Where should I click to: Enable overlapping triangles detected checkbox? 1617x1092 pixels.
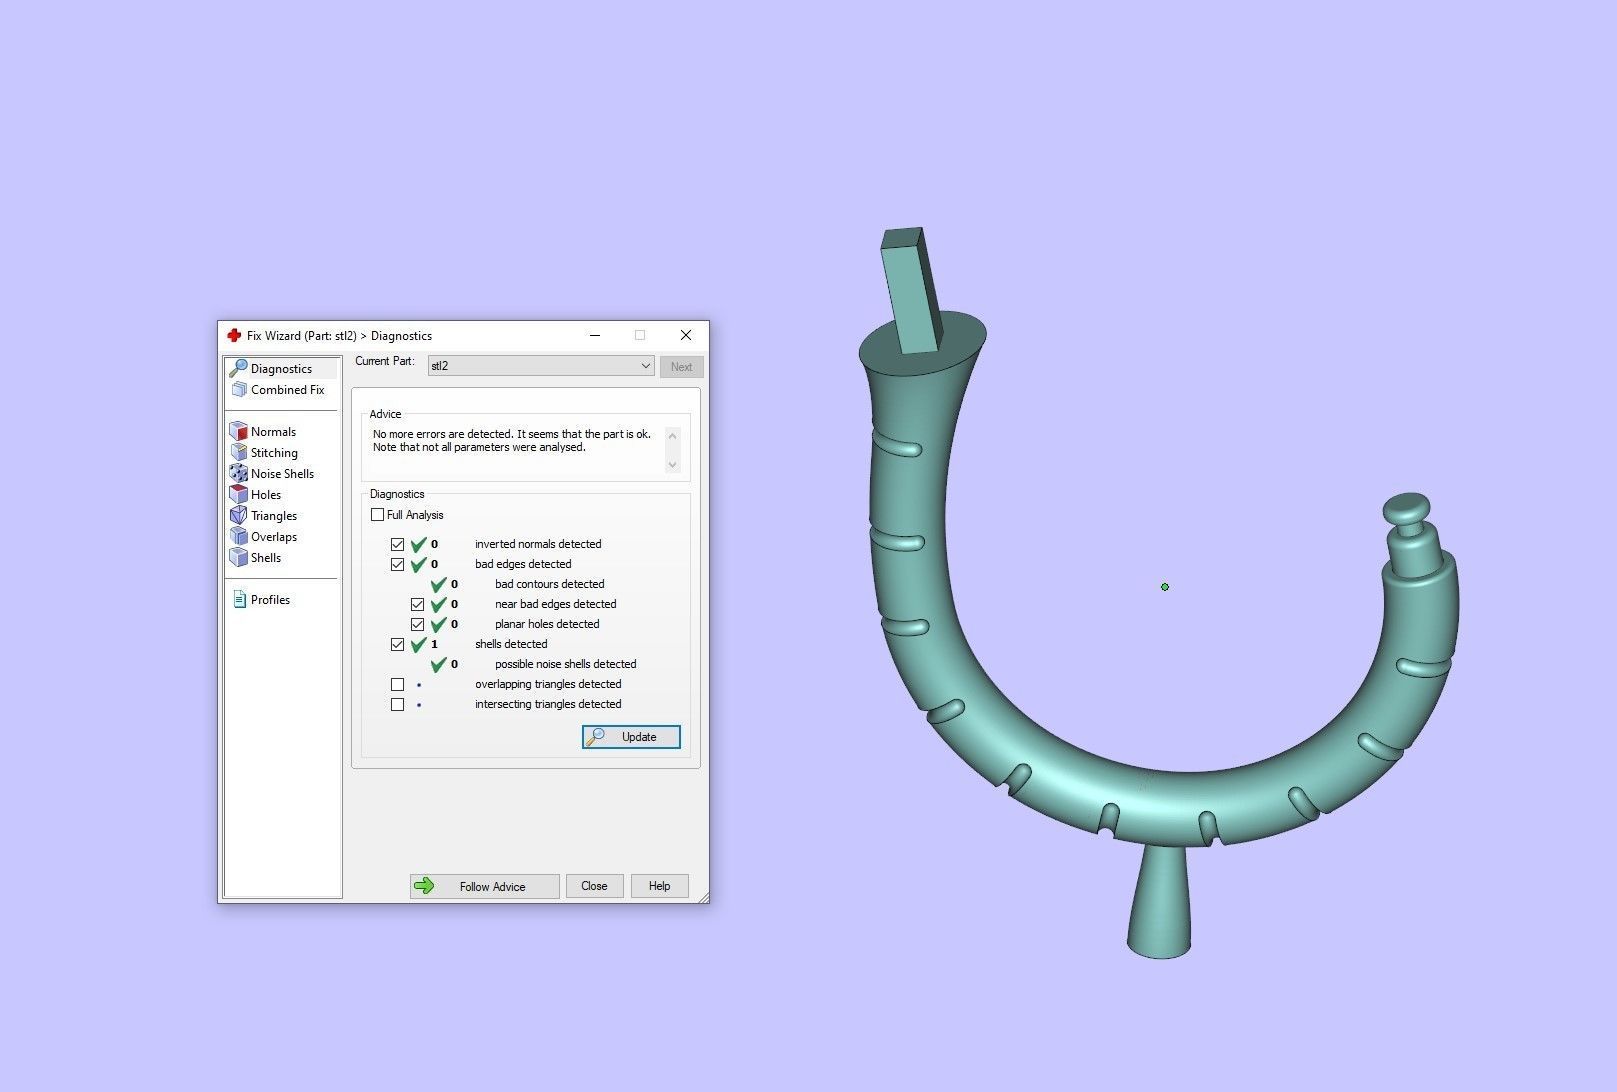(397, 684)
